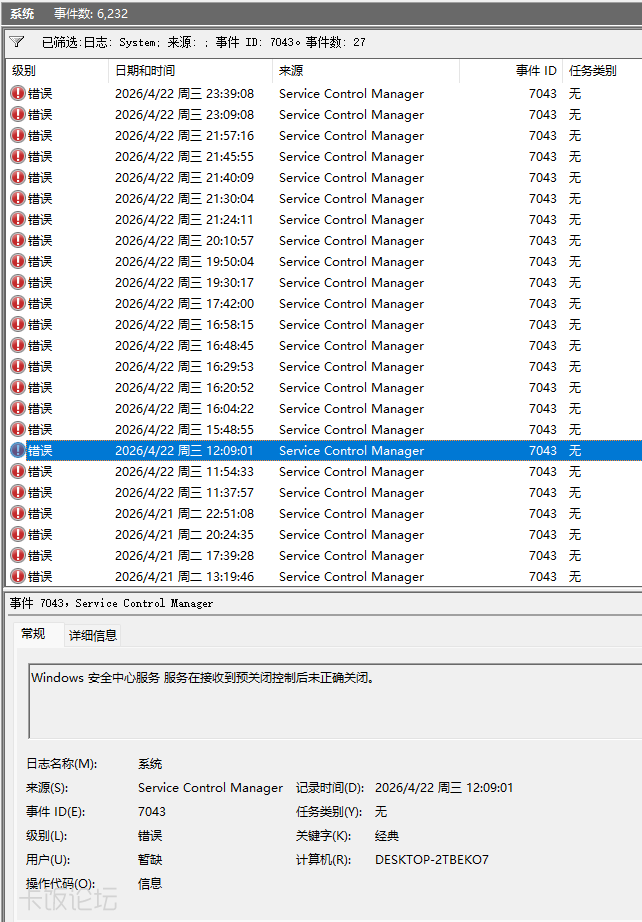Click error icon of 16:48:45 event
This screenshot has width=642, height=922.
pyautogui.click(x=18, y=345)
